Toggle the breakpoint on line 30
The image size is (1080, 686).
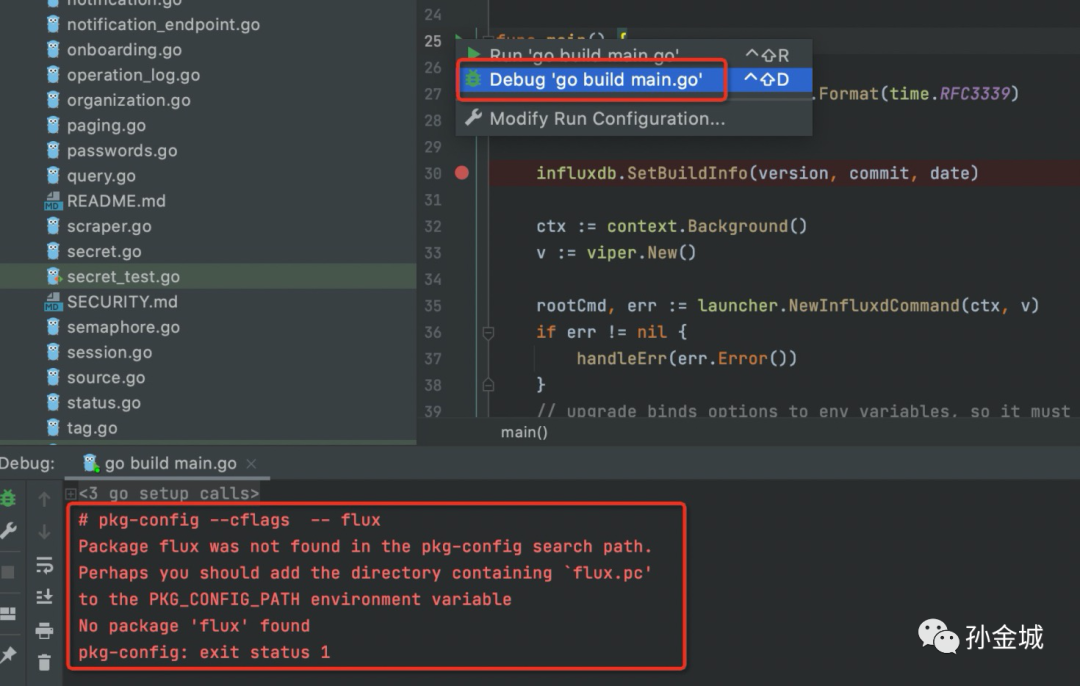pos(461,173)
